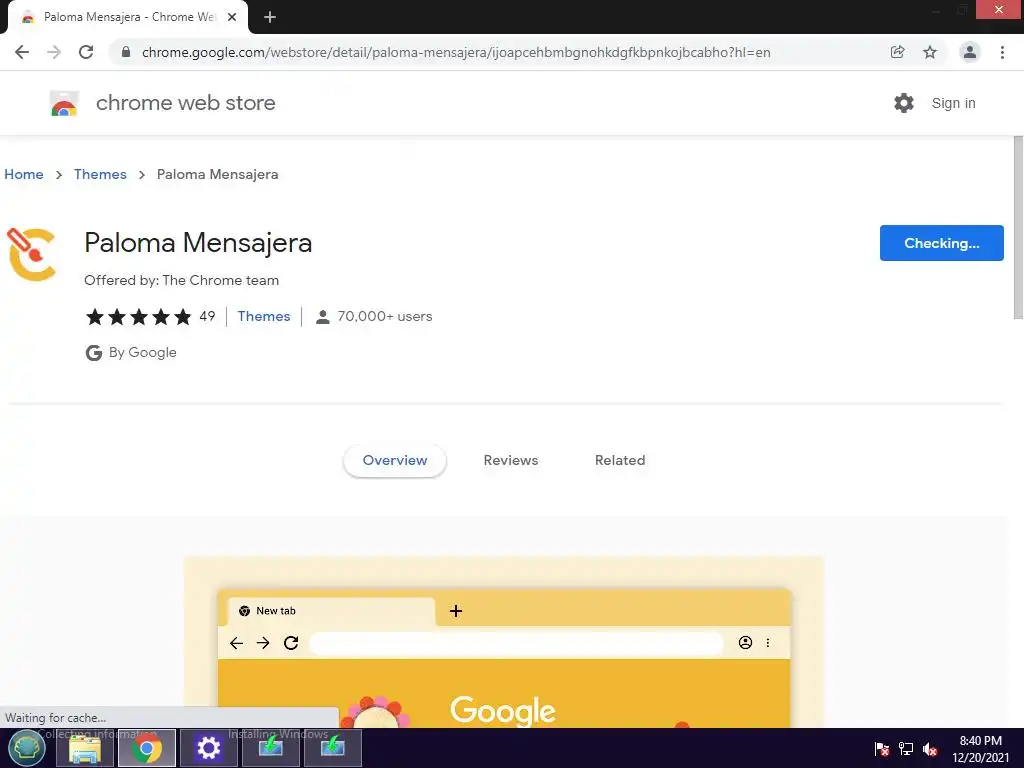Image resolution: width=1024 pixels, height=768 pixels.
Task: Open the taskbar clock and date
Action: click(980, 749)
